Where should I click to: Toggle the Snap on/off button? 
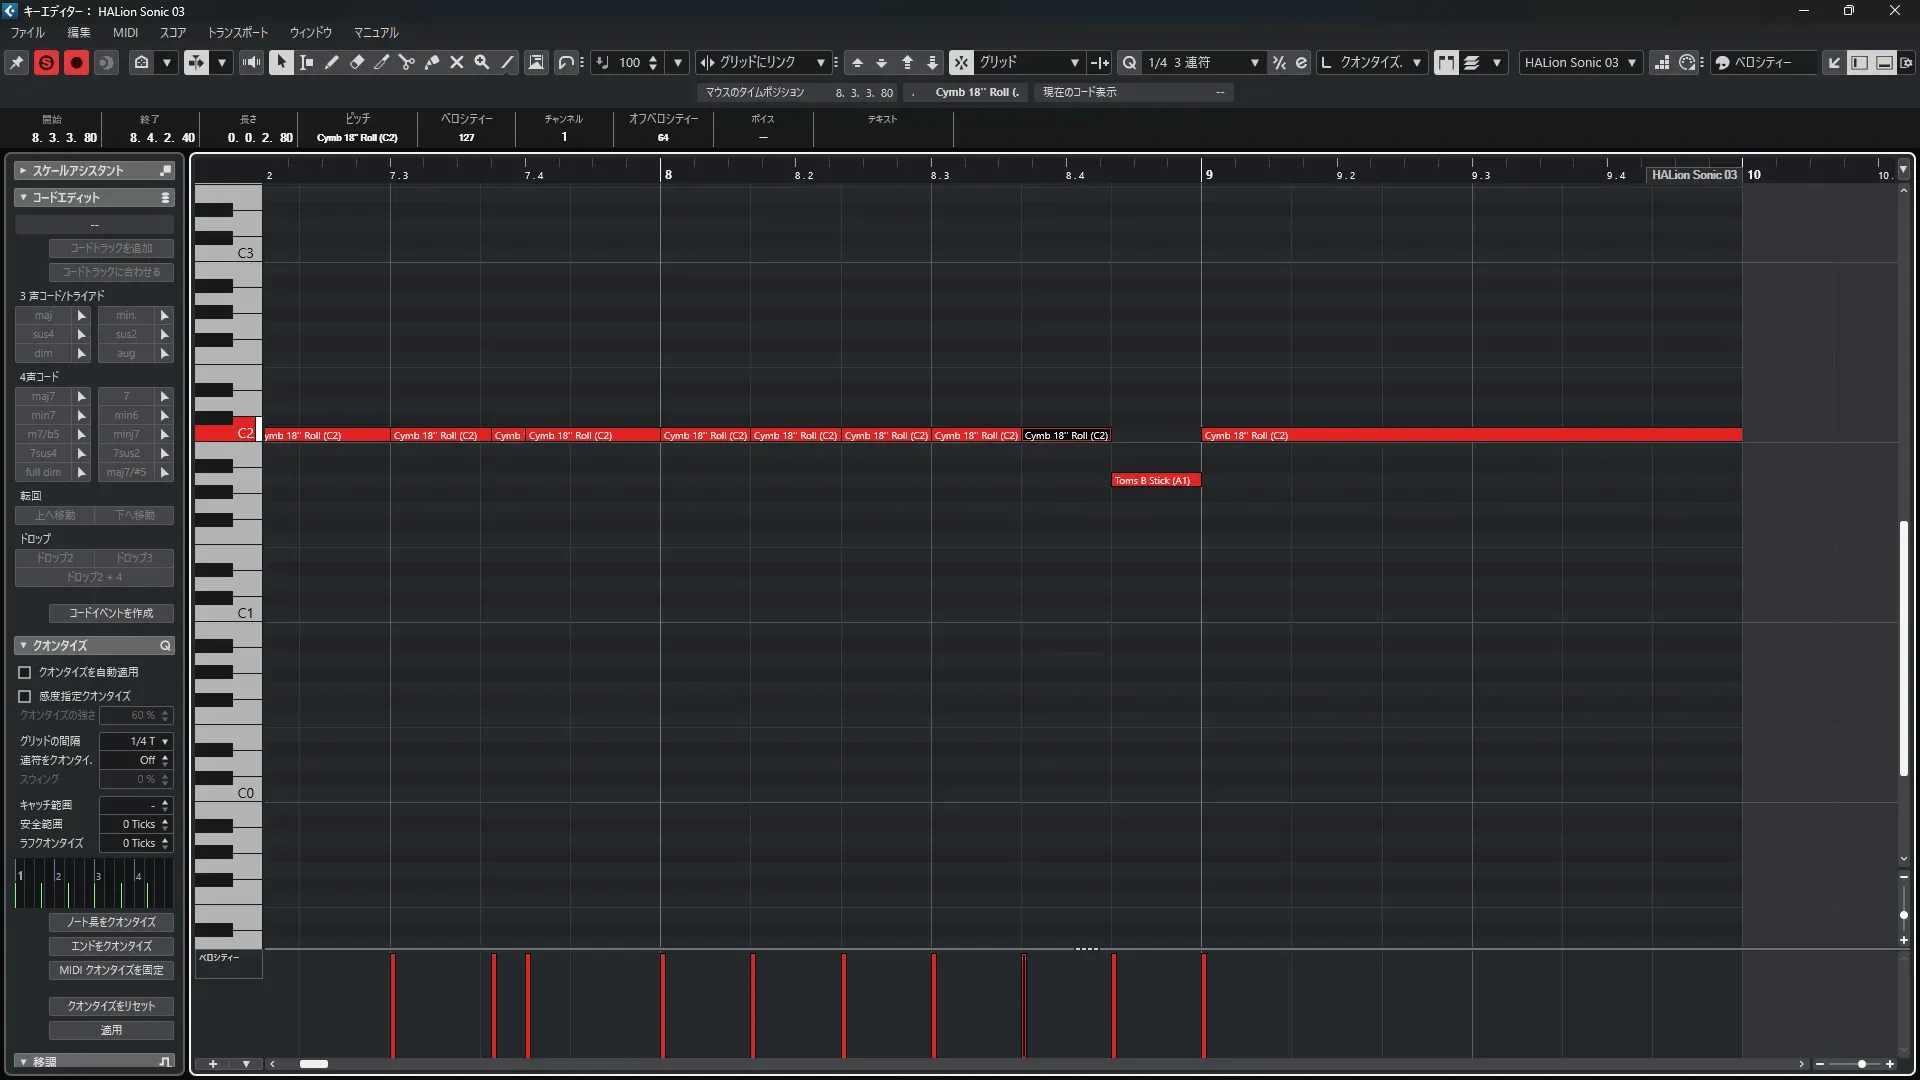point(960,62)
